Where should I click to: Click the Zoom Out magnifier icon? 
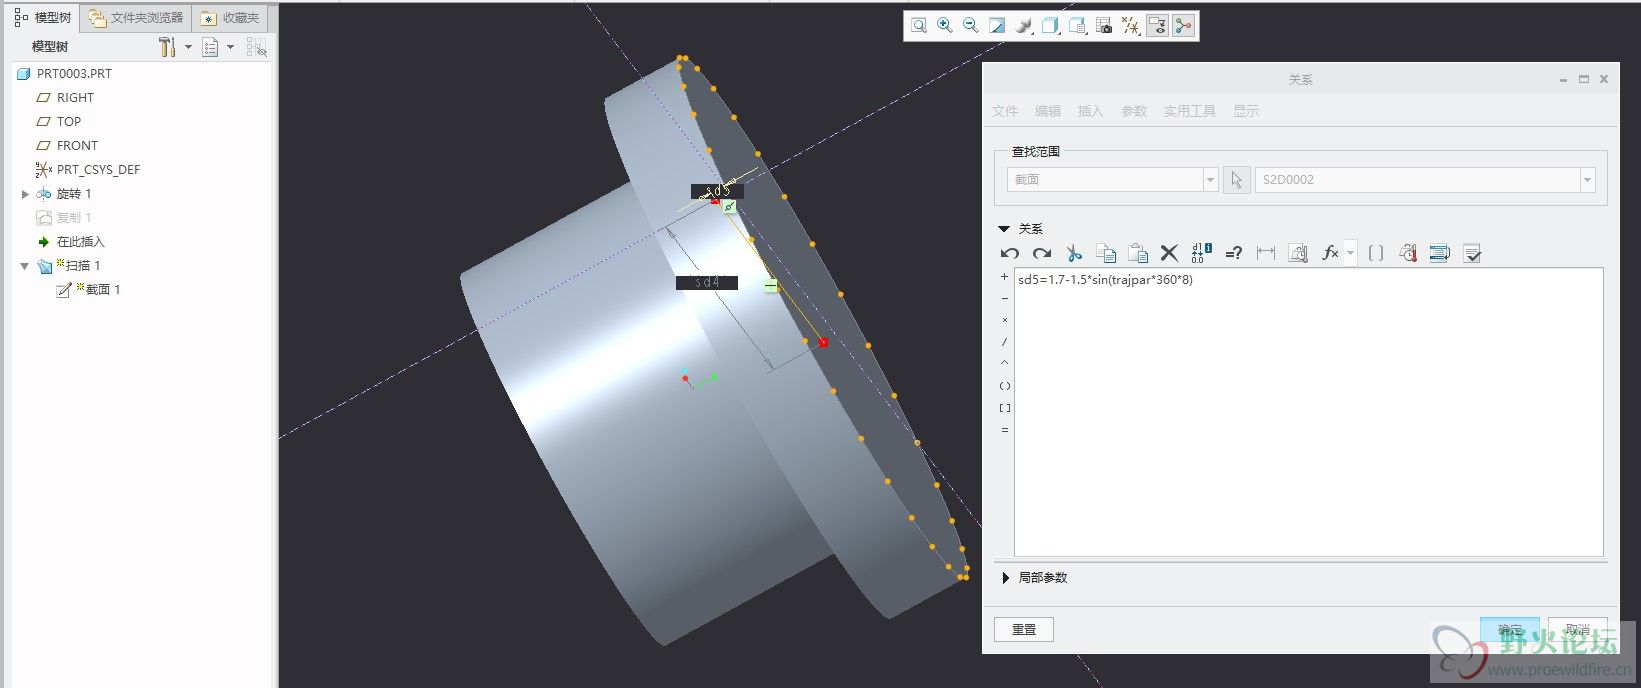coord(970,26)
